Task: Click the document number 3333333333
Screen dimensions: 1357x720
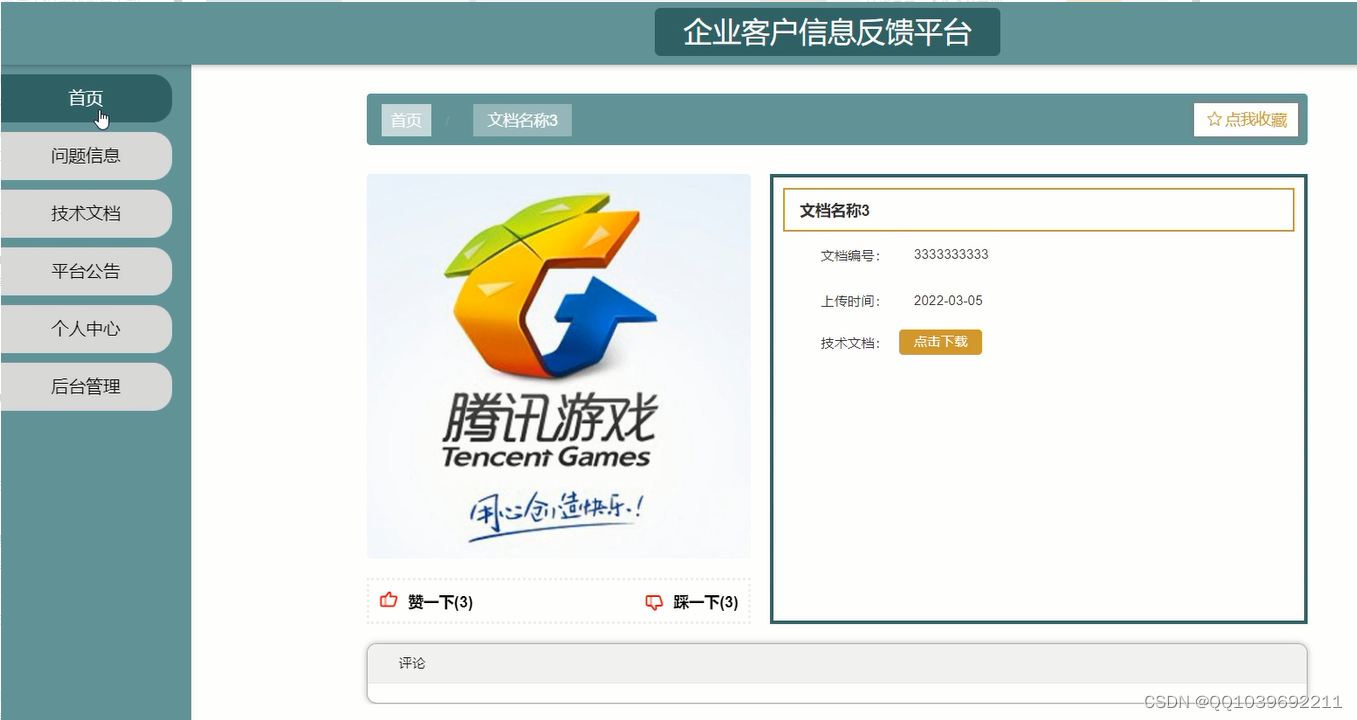Action: [951, 255]
